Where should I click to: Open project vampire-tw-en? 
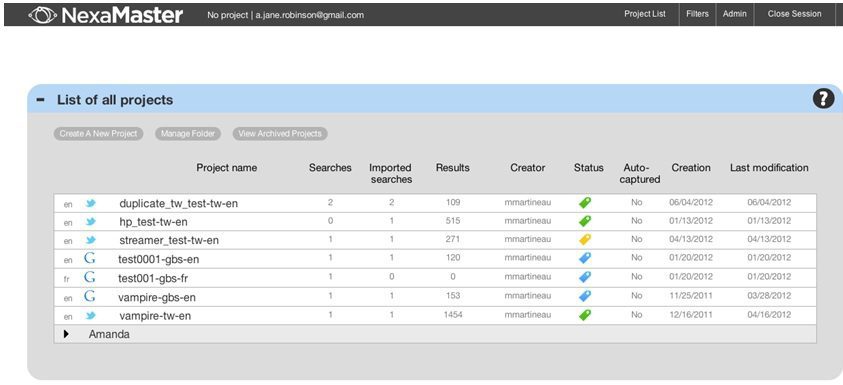(x=155, y=316)
